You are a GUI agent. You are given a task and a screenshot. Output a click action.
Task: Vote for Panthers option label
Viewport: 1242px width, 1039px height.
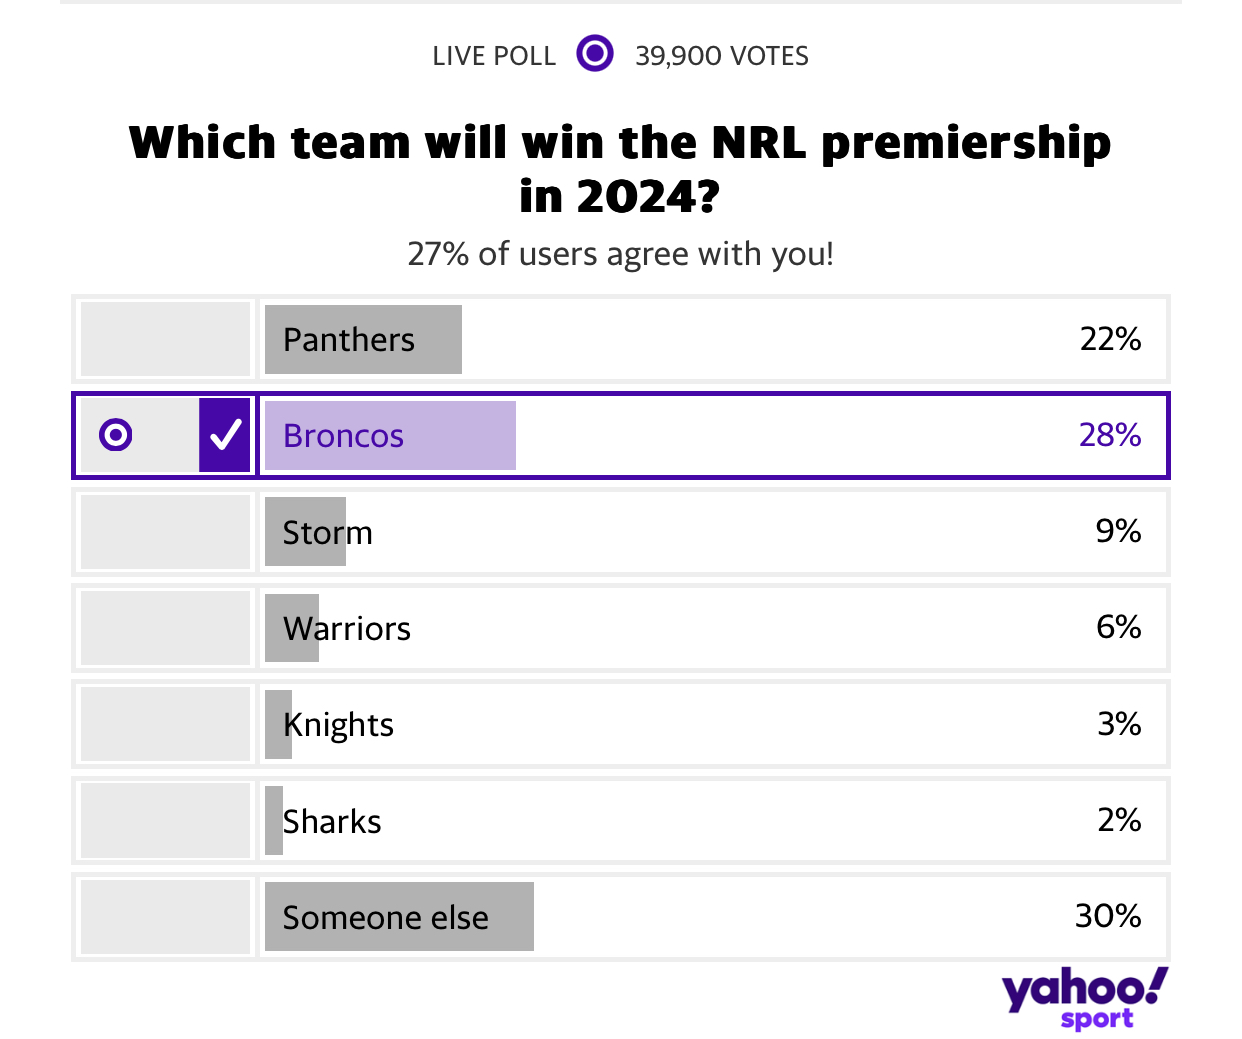pos(348,340)
